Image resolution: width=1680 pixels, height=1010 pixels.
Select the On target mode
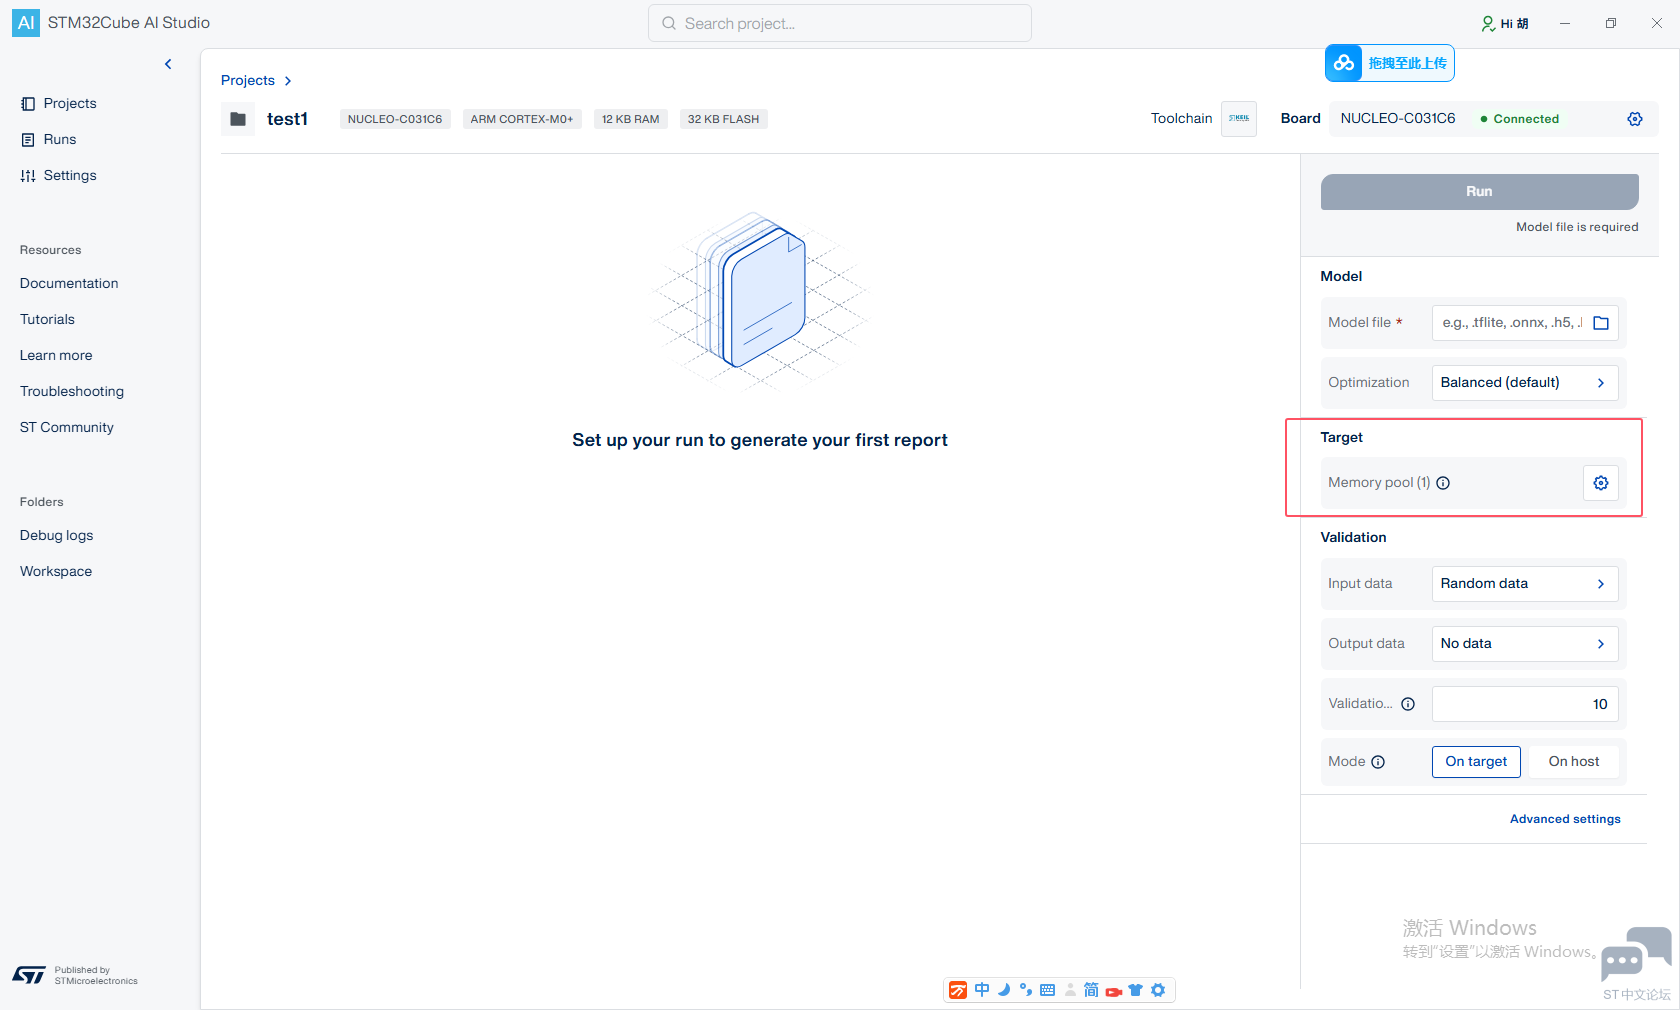1476,762
